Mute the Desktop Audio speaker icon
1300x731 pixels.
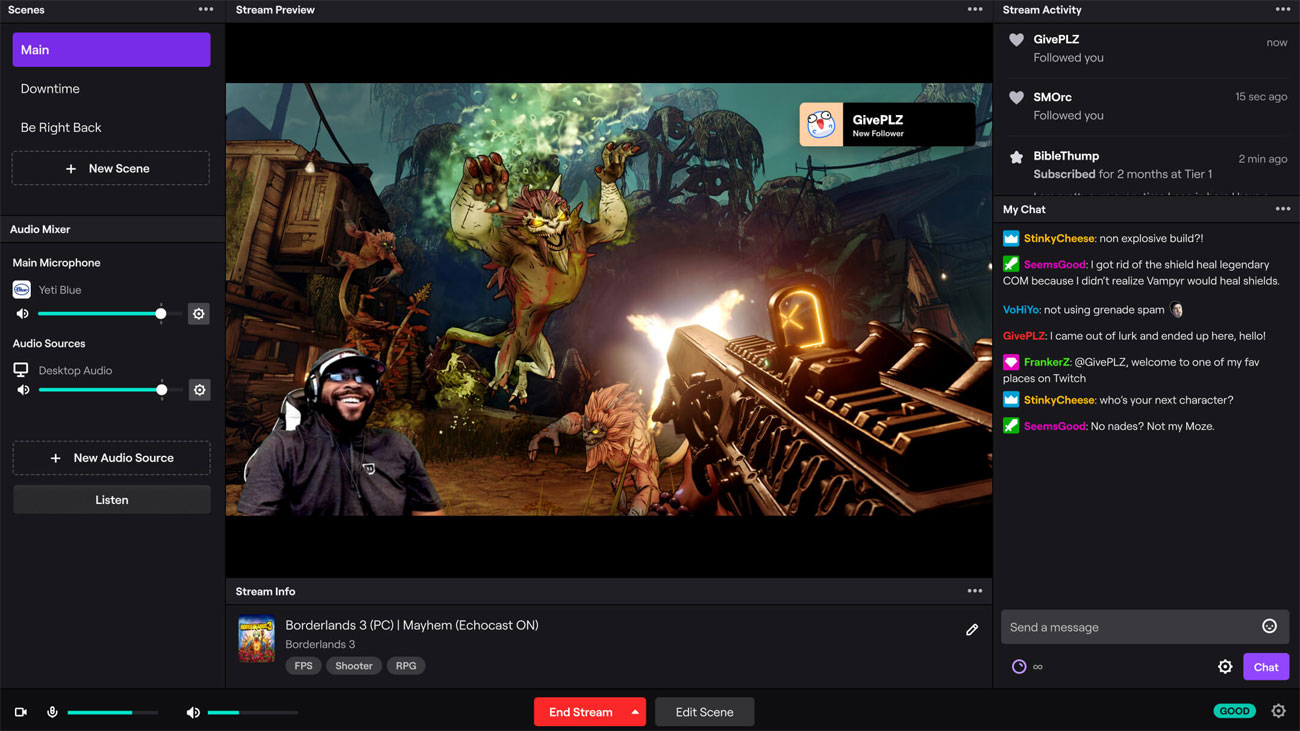coord(22,390)
